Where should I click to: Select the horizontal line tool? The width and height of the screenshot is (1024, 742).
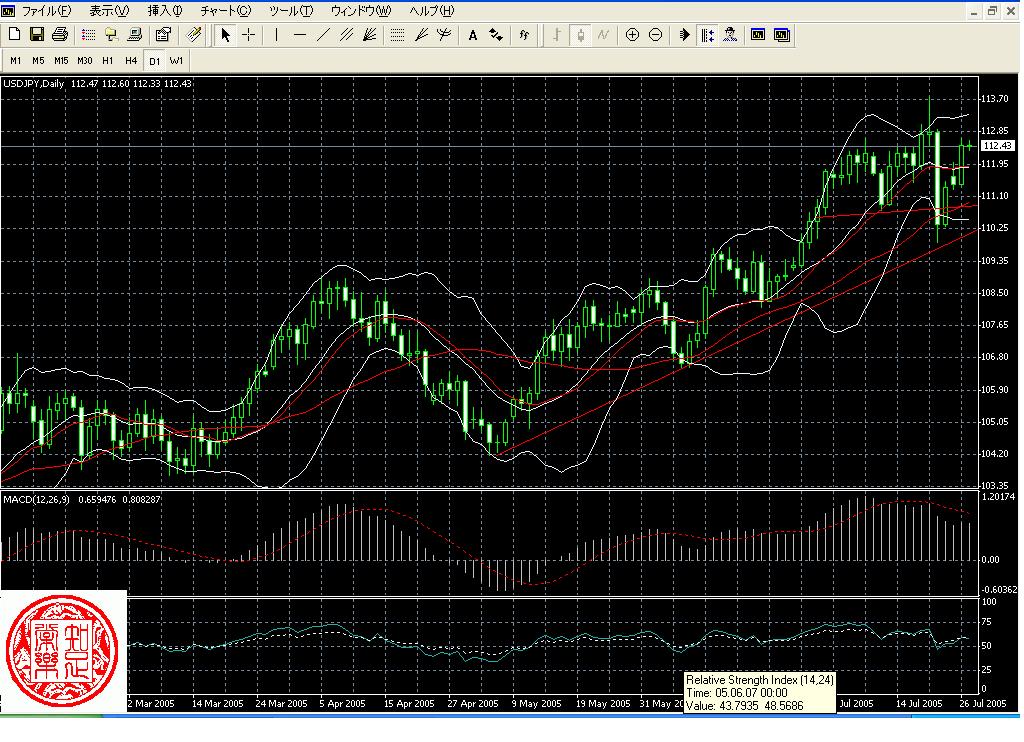click(x=301, y=35)
